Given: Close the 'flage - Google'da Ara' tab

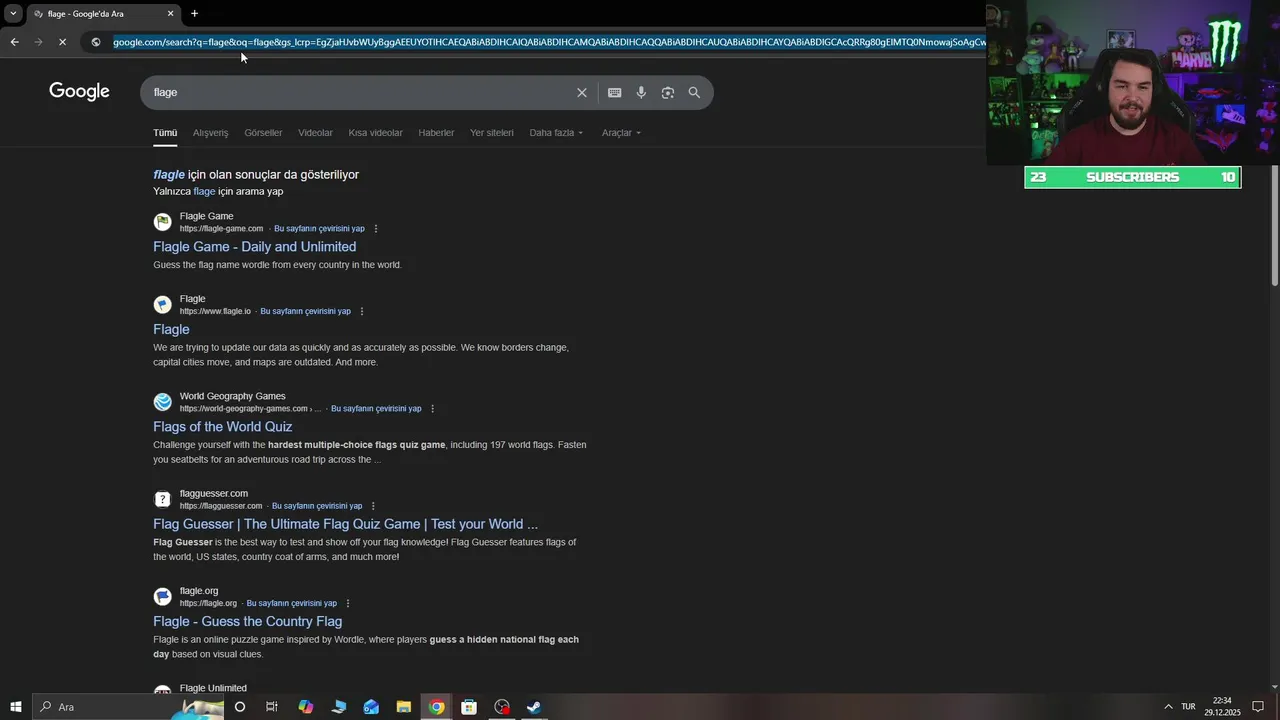Looking at the screenshot, I should click(170, 14).
